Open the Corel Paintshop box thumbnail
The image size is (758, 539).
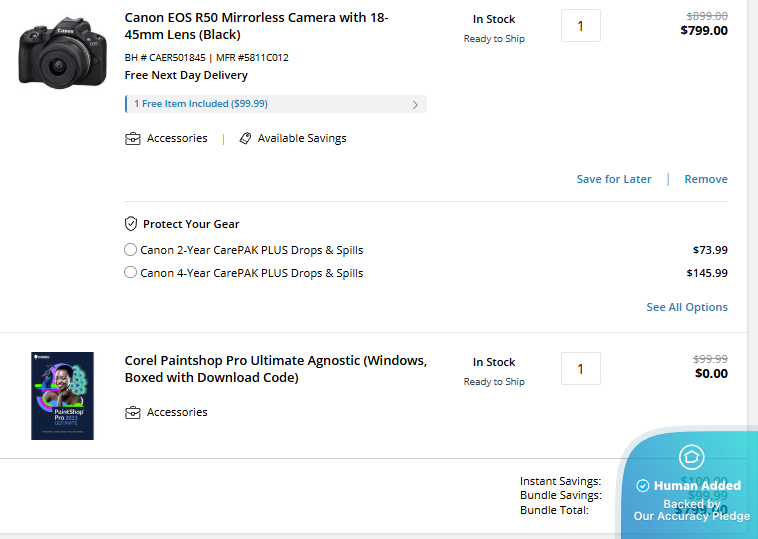click(x=62, y=396)
